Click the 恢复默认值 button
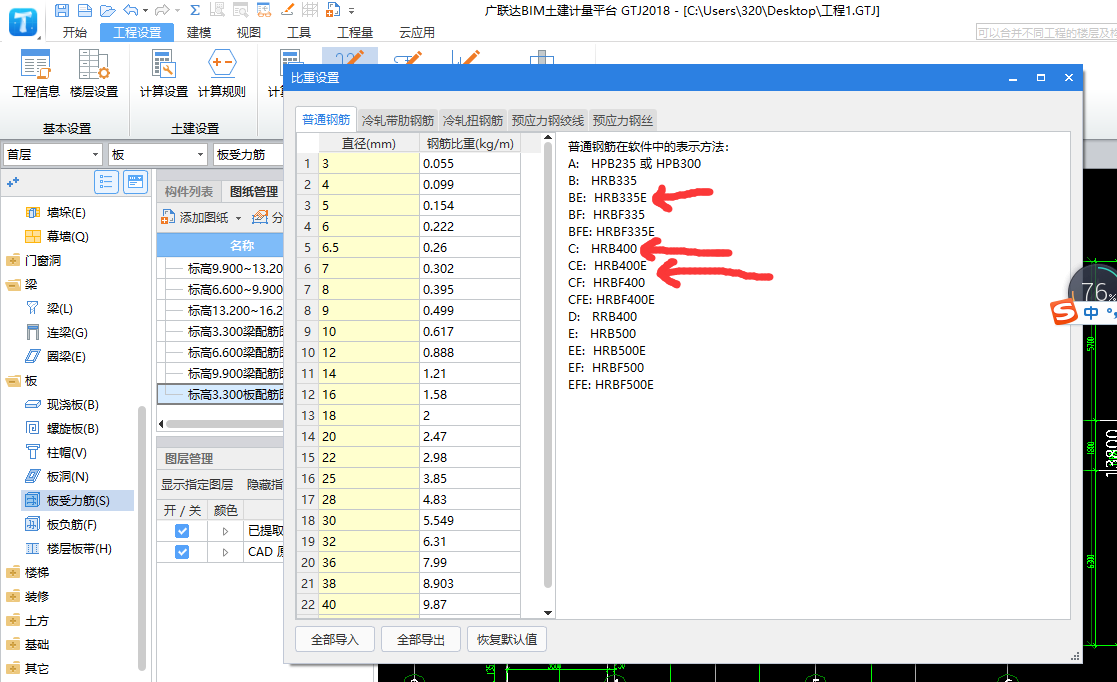The height and width of the screenshot is (682, 1117). 506,639
